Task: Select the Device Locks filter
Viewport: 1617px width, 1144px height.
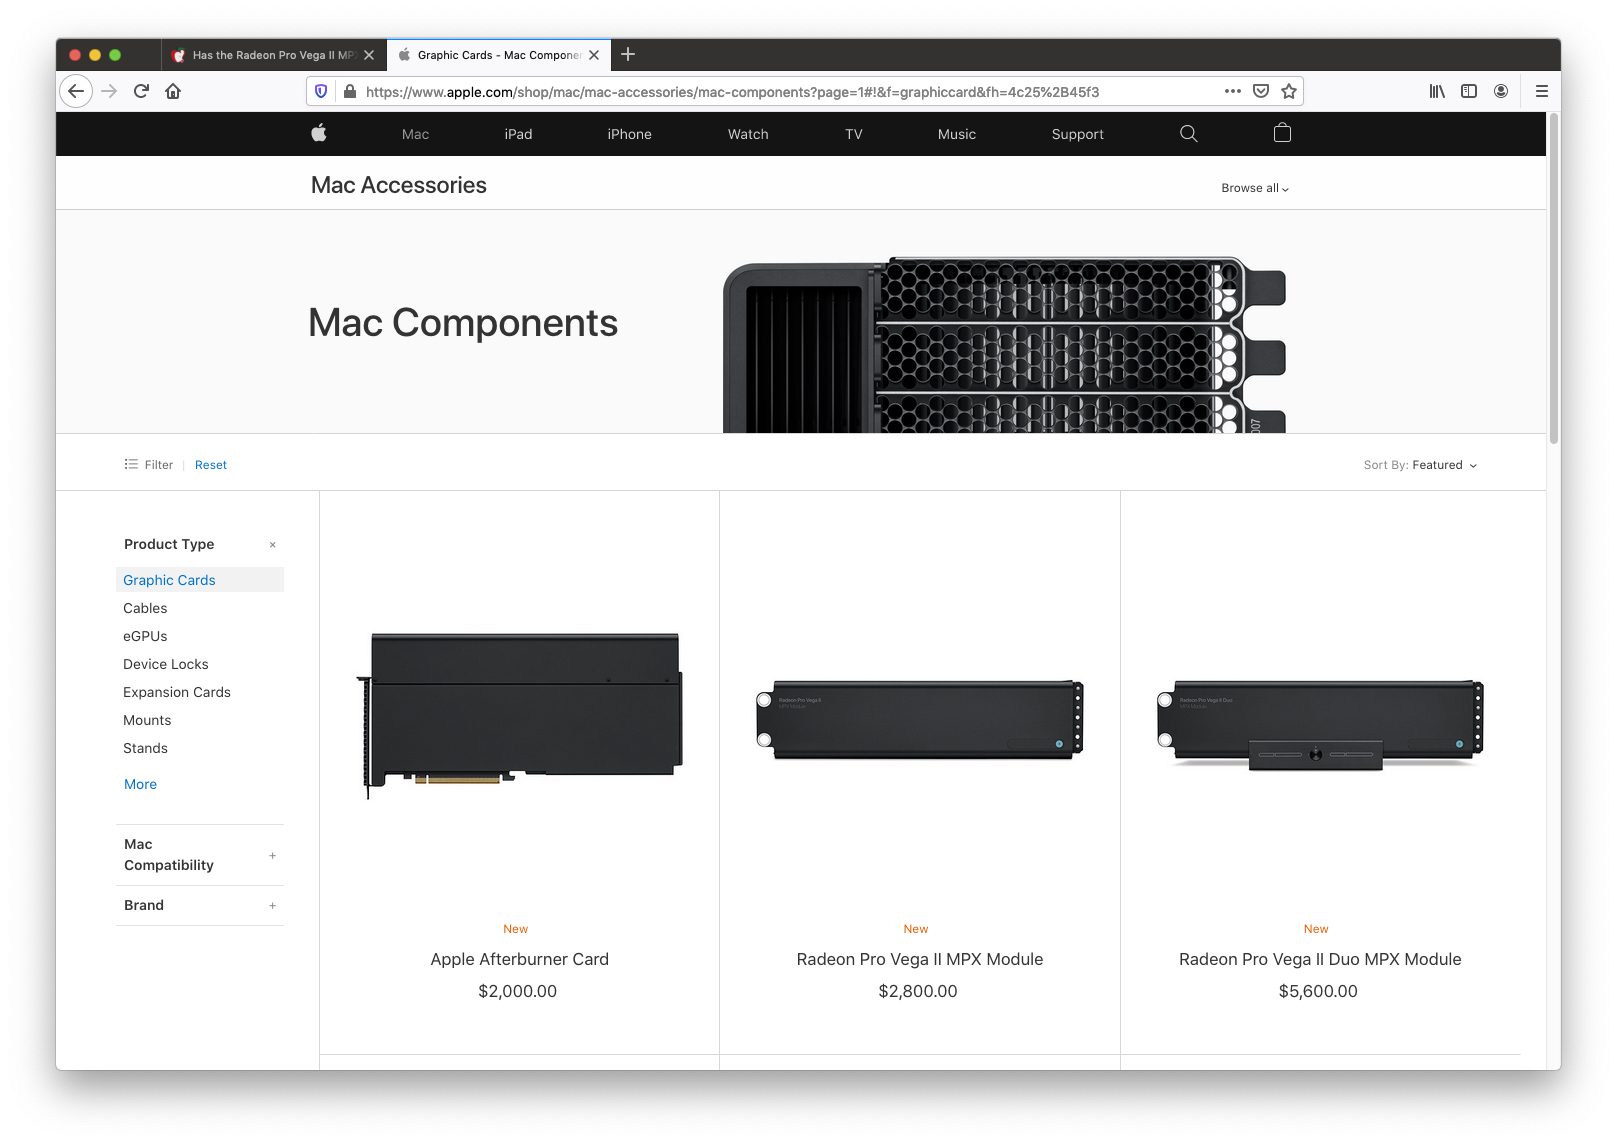Action: (166, 664)
